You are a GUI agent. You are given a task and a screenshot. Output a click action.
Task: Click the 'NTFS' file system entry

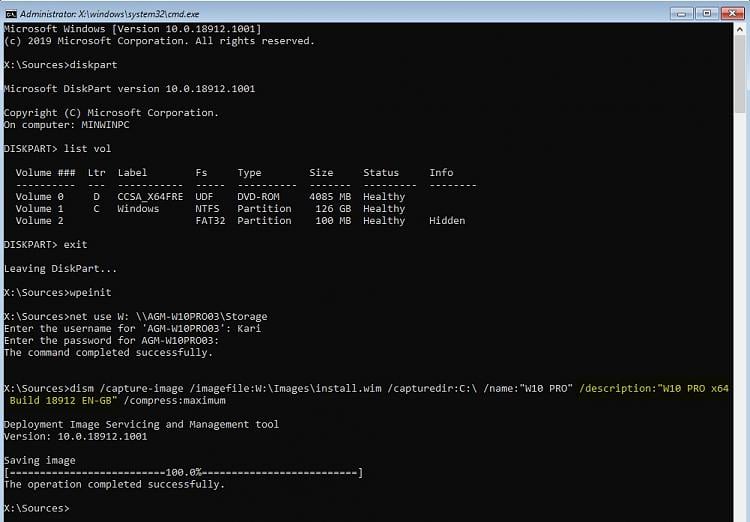(x=207, y=209)
